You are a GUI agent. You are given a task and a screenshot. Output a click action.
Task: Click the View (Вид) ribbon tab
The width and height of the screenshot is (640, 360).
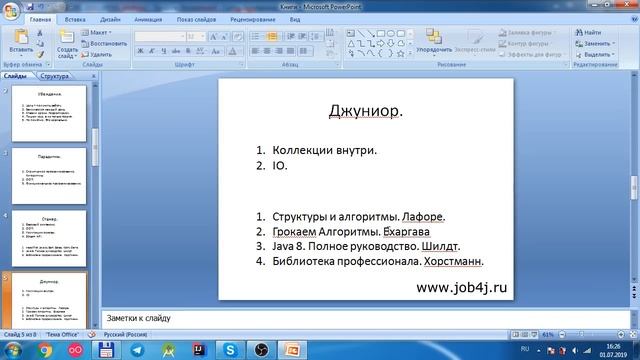[x=295, y=19]
